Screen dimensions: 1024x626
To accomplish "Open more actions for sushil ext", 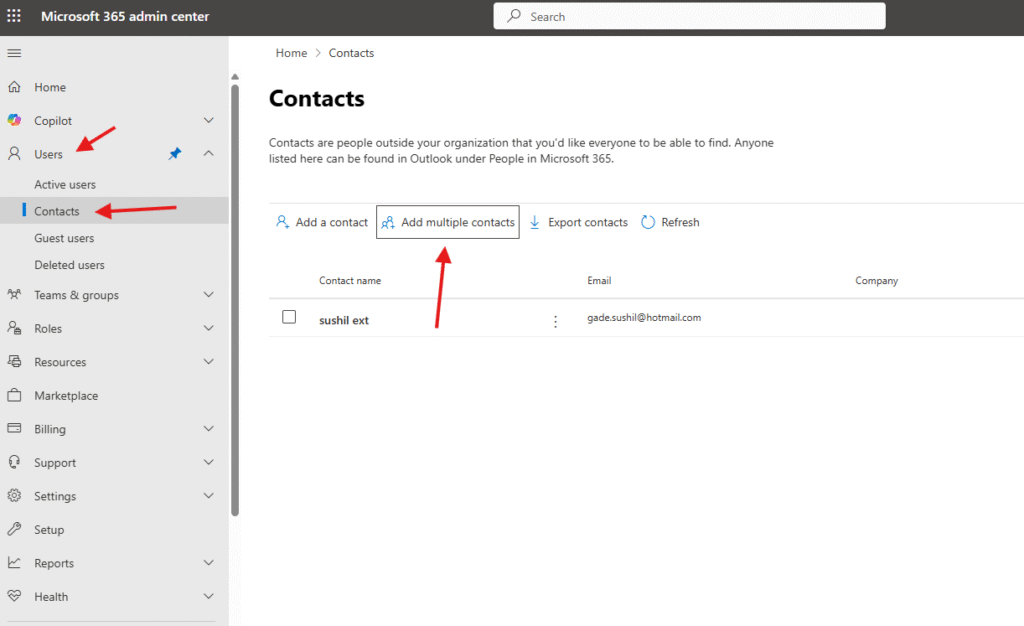I will (556, 321).
